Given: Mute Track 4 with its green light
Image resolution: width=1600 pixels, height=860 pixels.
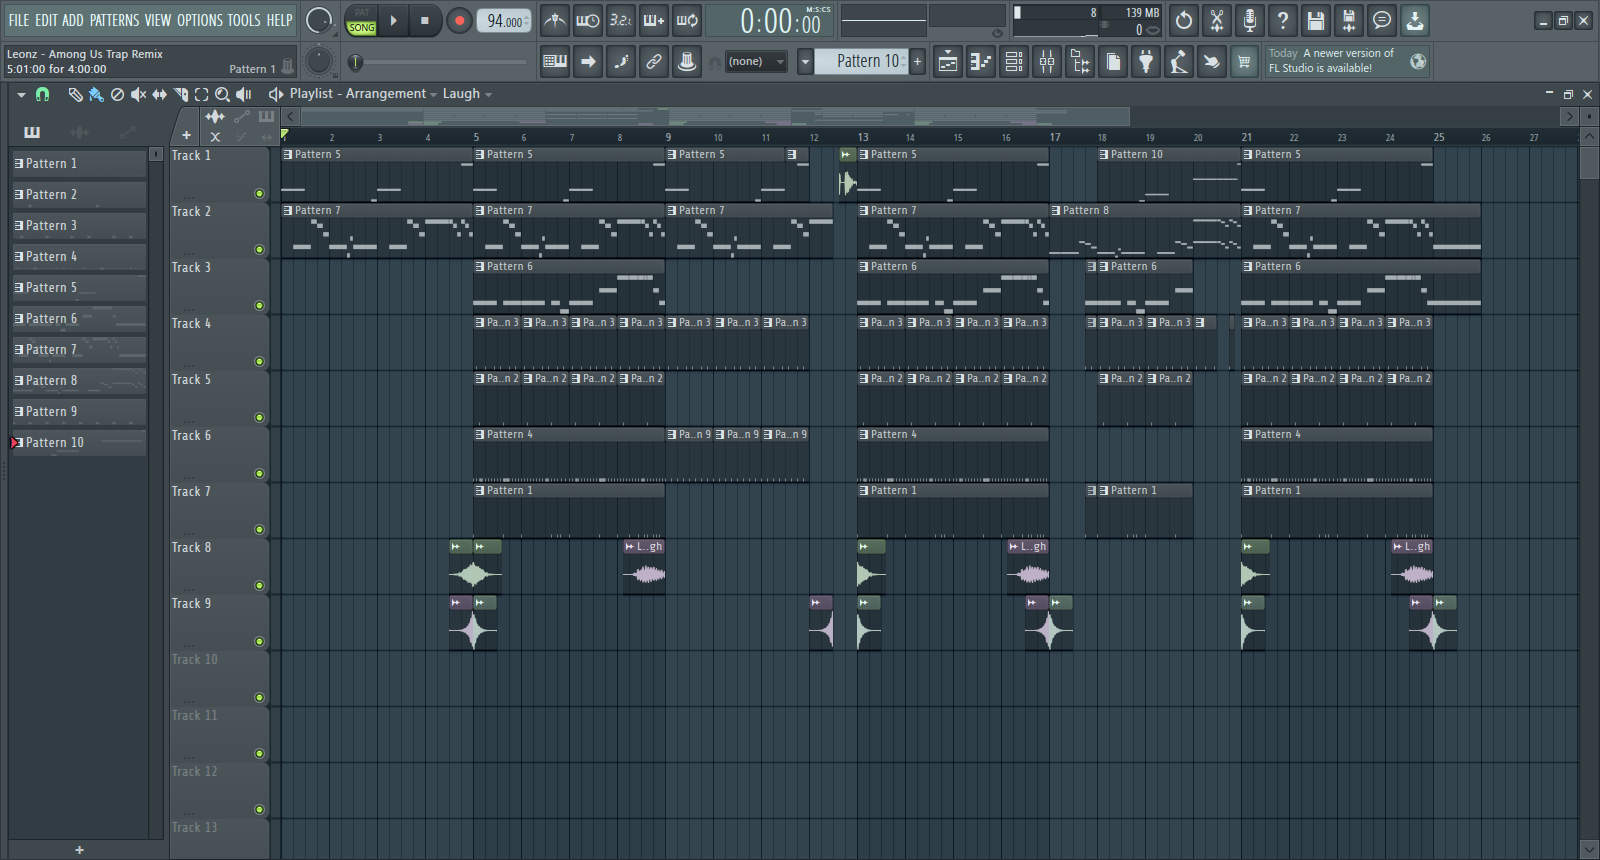Looking at the screenshot, I should coord(259,362).
